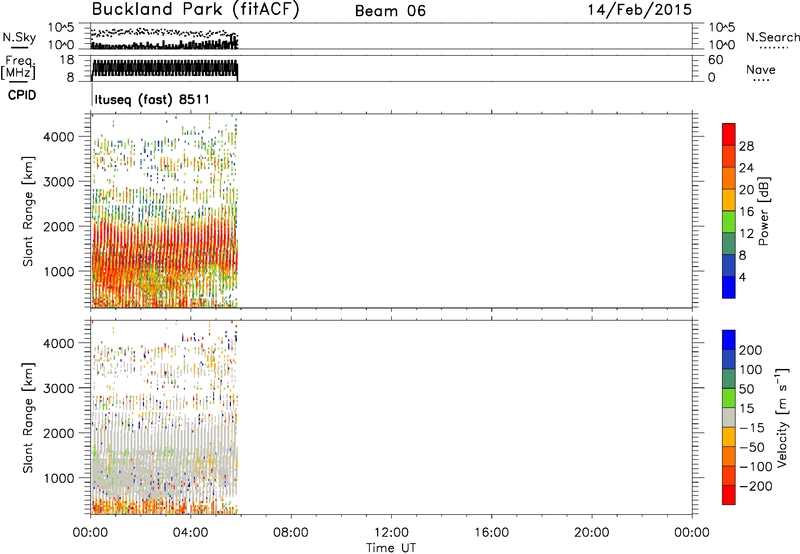Click the '04:00' time axis label
This screenshot has width=800, height=554.
click(190, 533)
